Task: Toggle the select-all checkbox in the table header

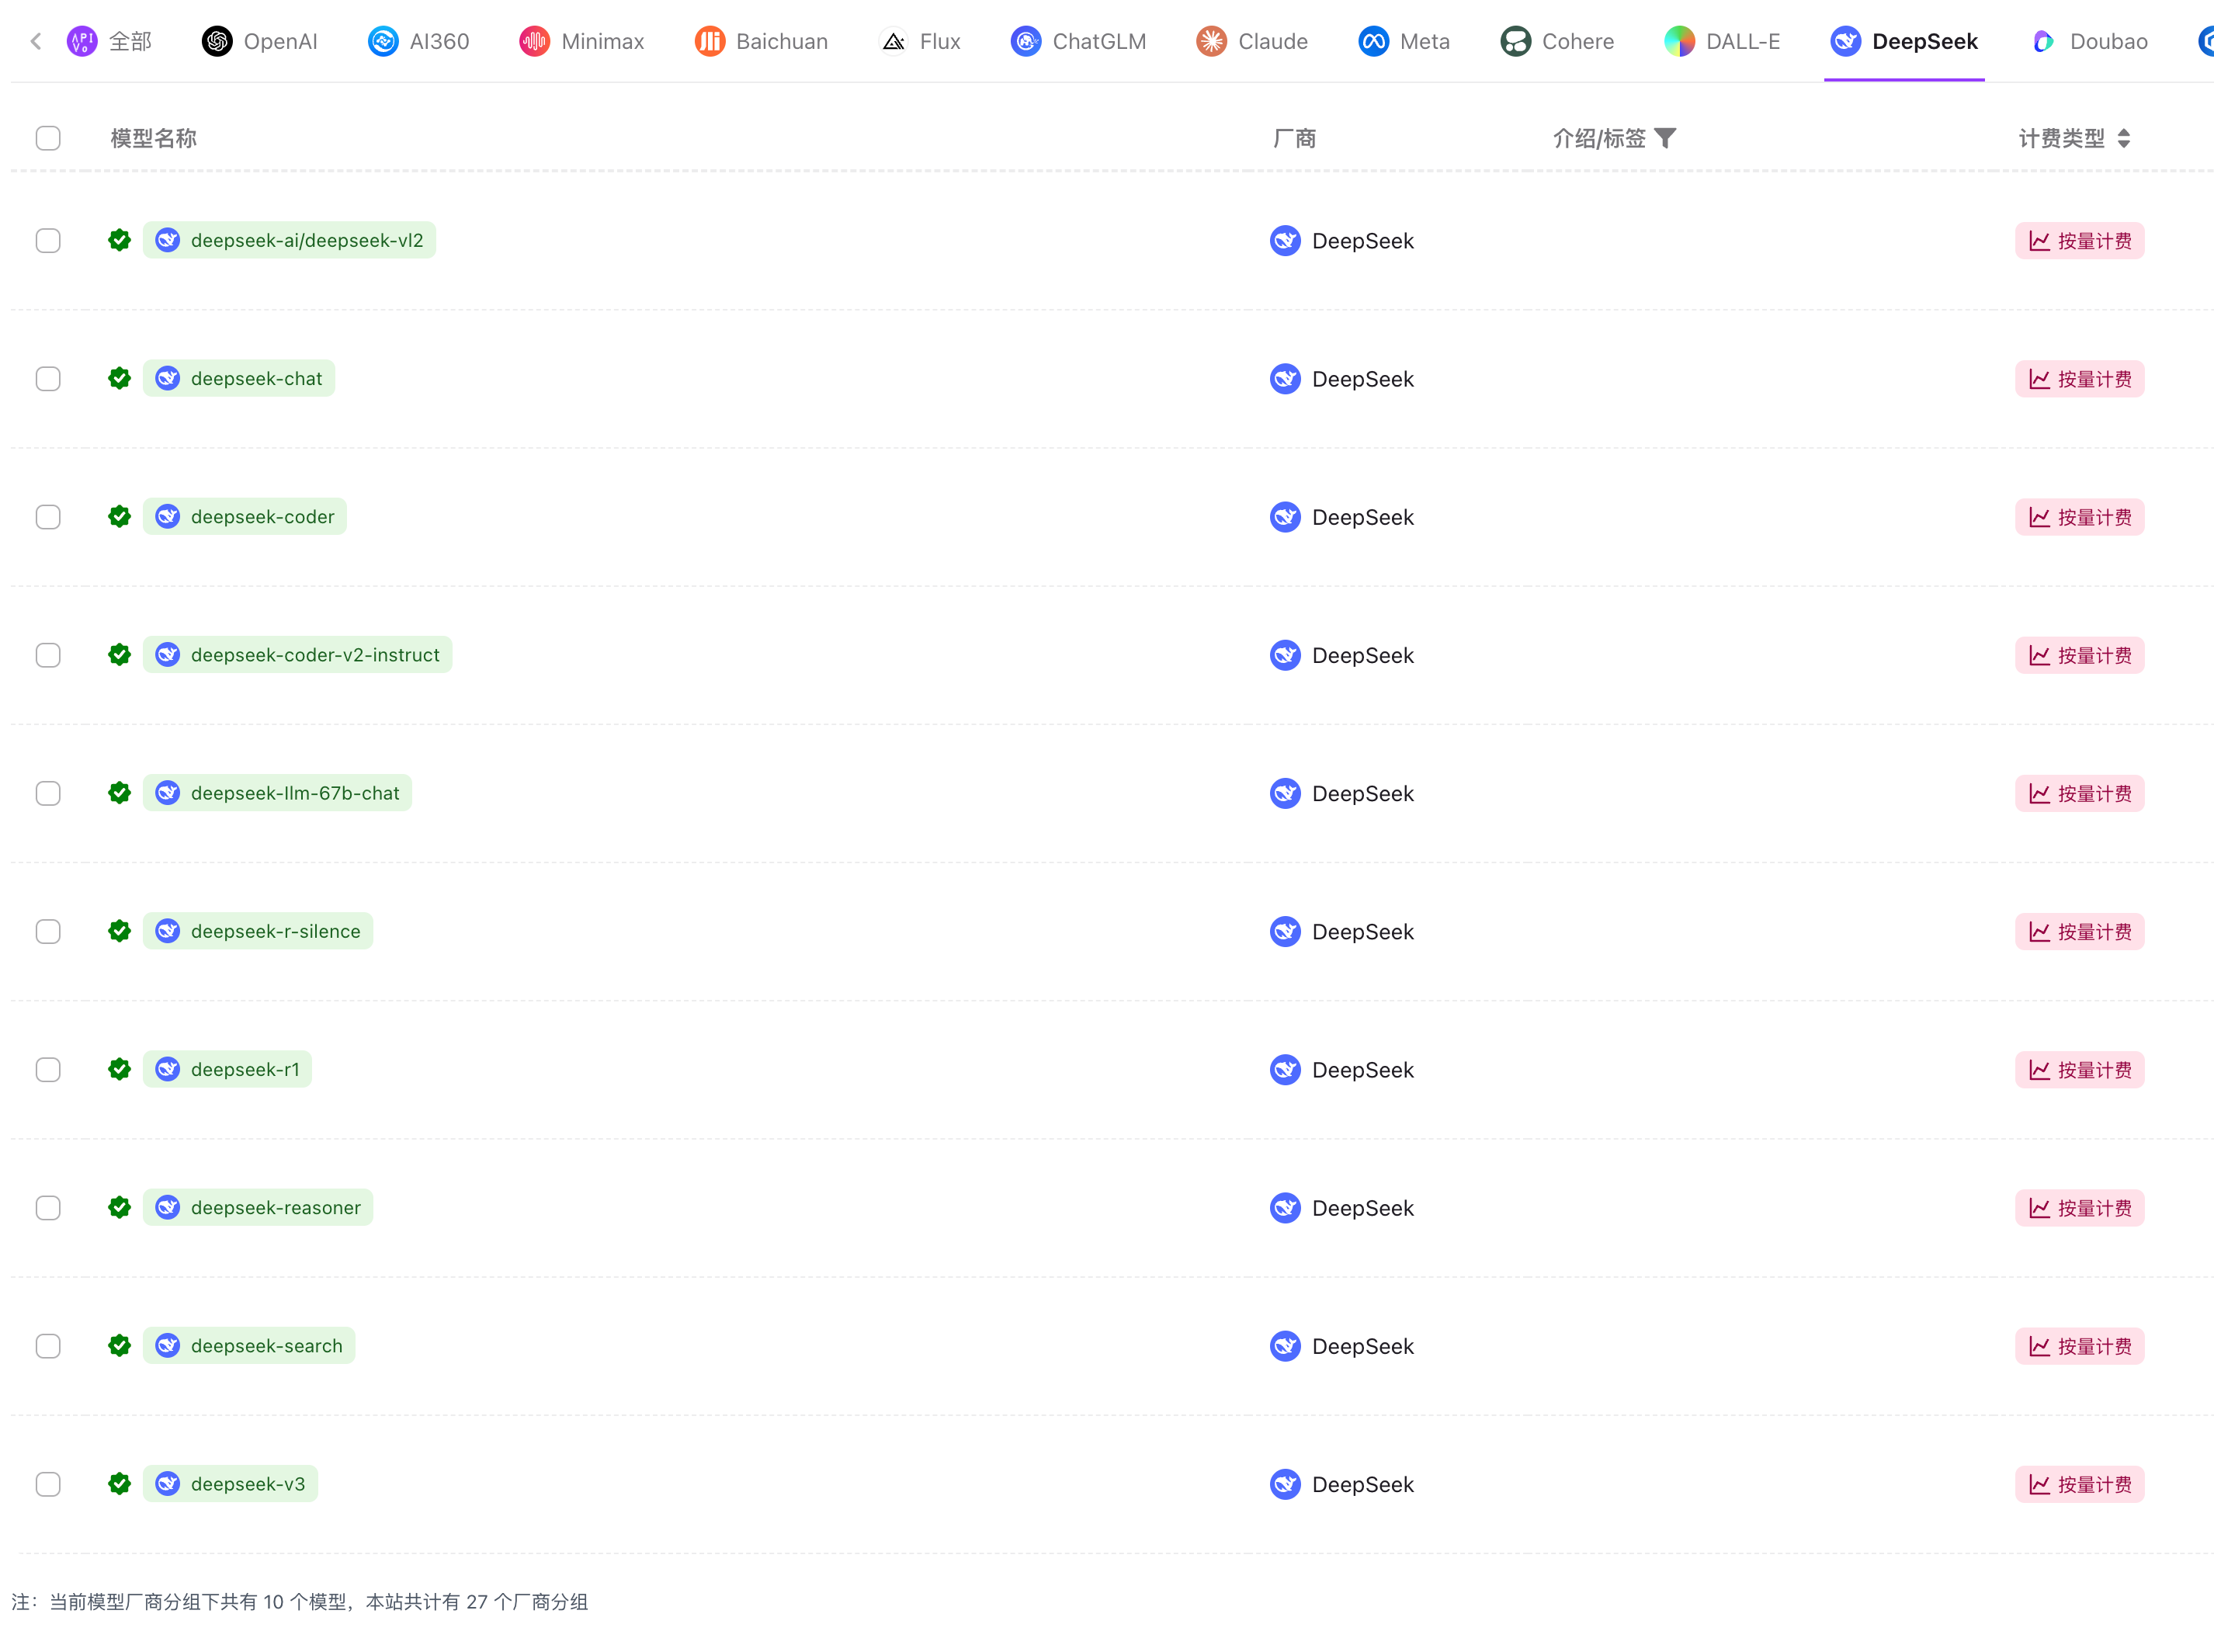Action: (48, 138)
